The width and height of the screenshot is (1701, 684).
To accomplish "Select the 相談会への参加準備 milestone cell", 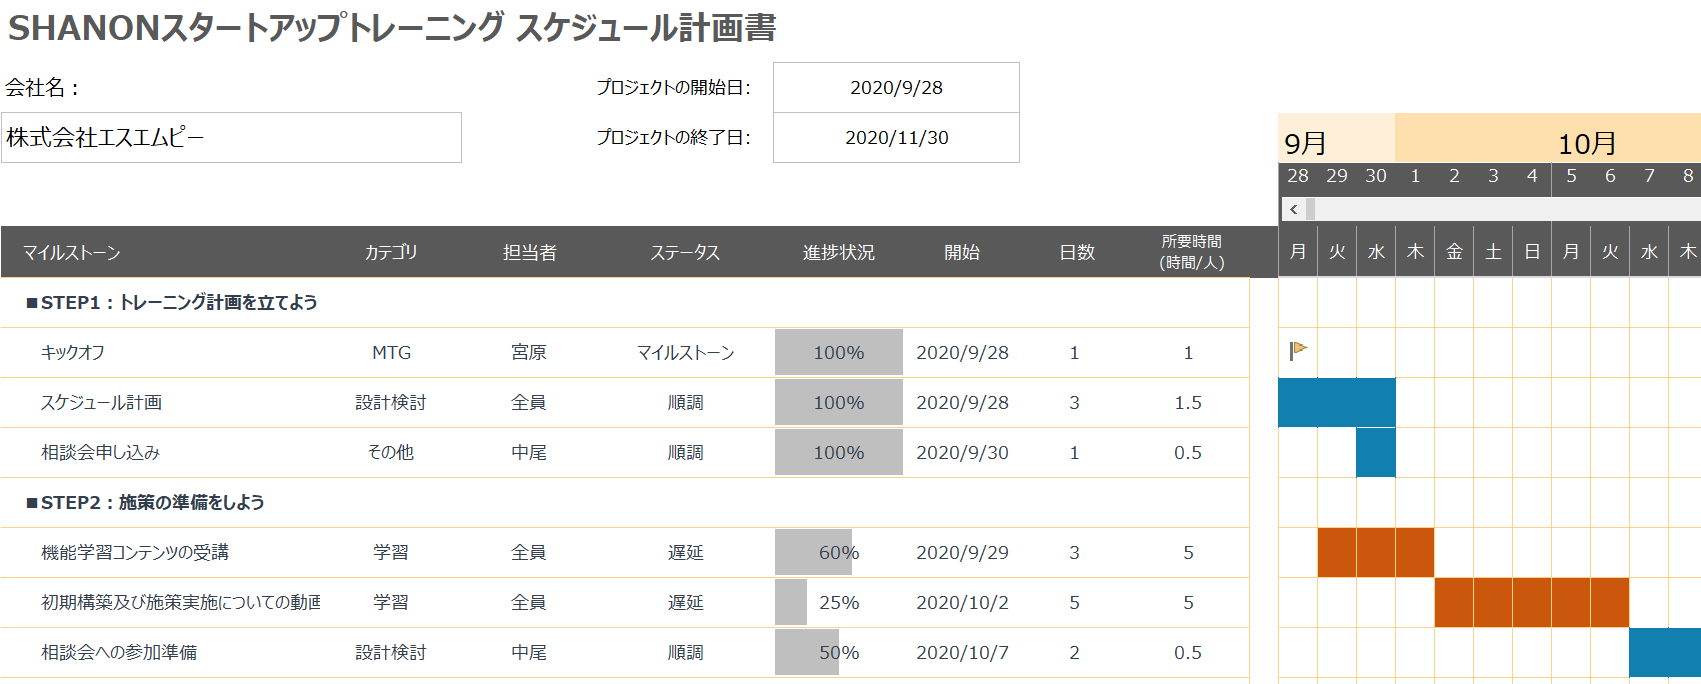I will [x=118, y=652].
